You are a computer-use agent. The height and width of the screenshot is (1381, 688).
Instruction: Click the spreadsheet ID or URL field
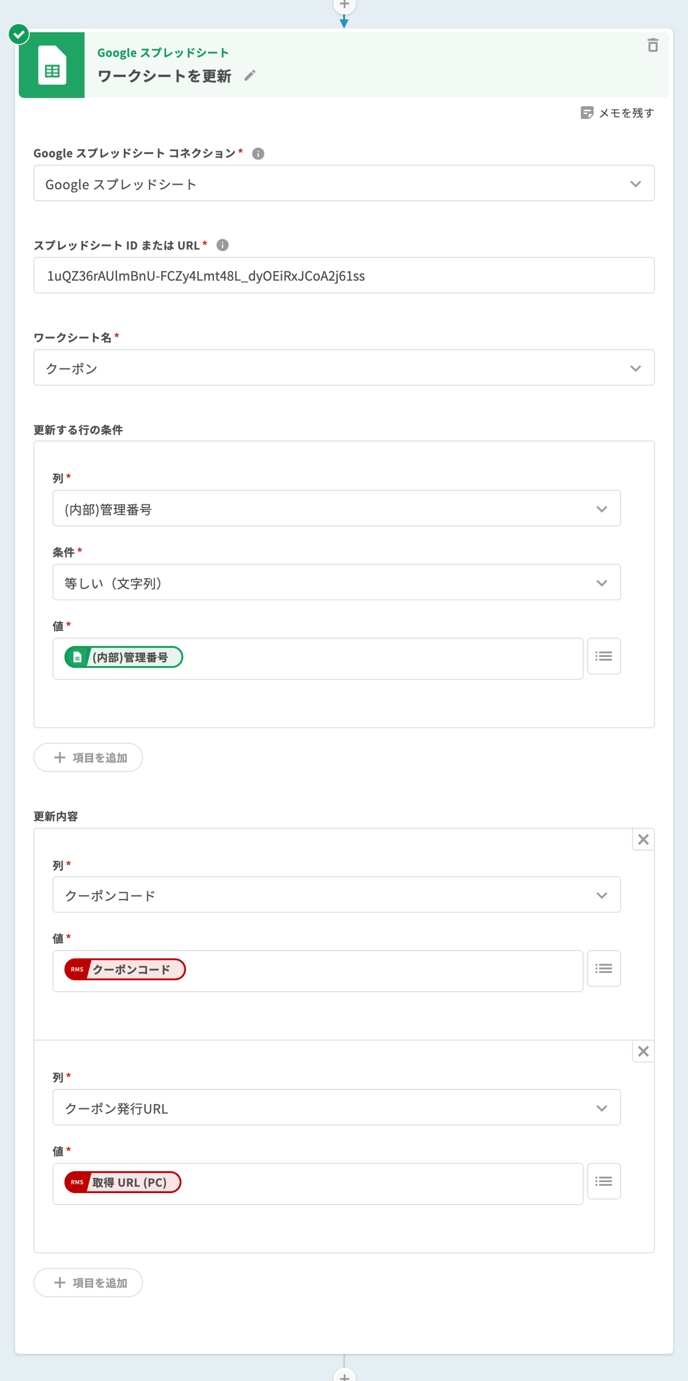(343, 276)
